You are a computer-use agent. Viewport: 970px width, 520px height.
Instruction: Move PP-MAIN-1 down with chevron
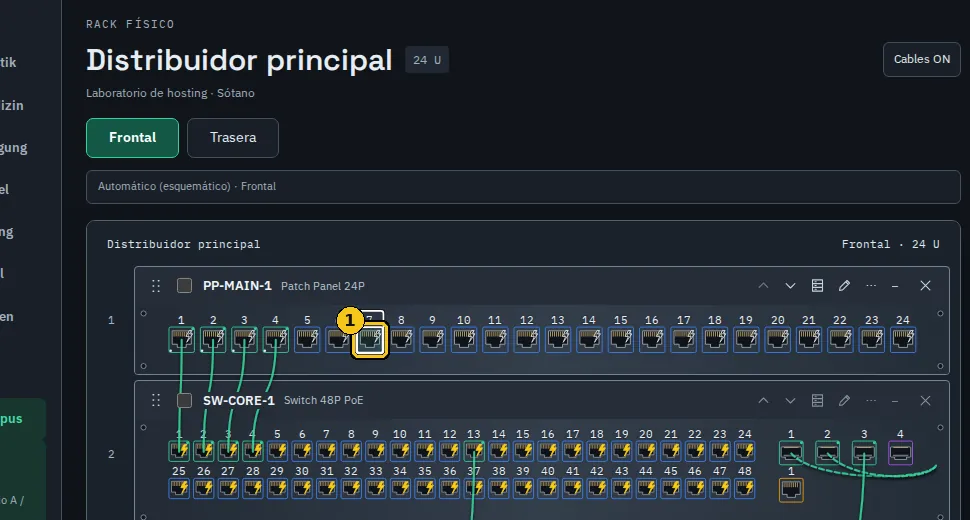pyautogui.click(x=790, y=286)
